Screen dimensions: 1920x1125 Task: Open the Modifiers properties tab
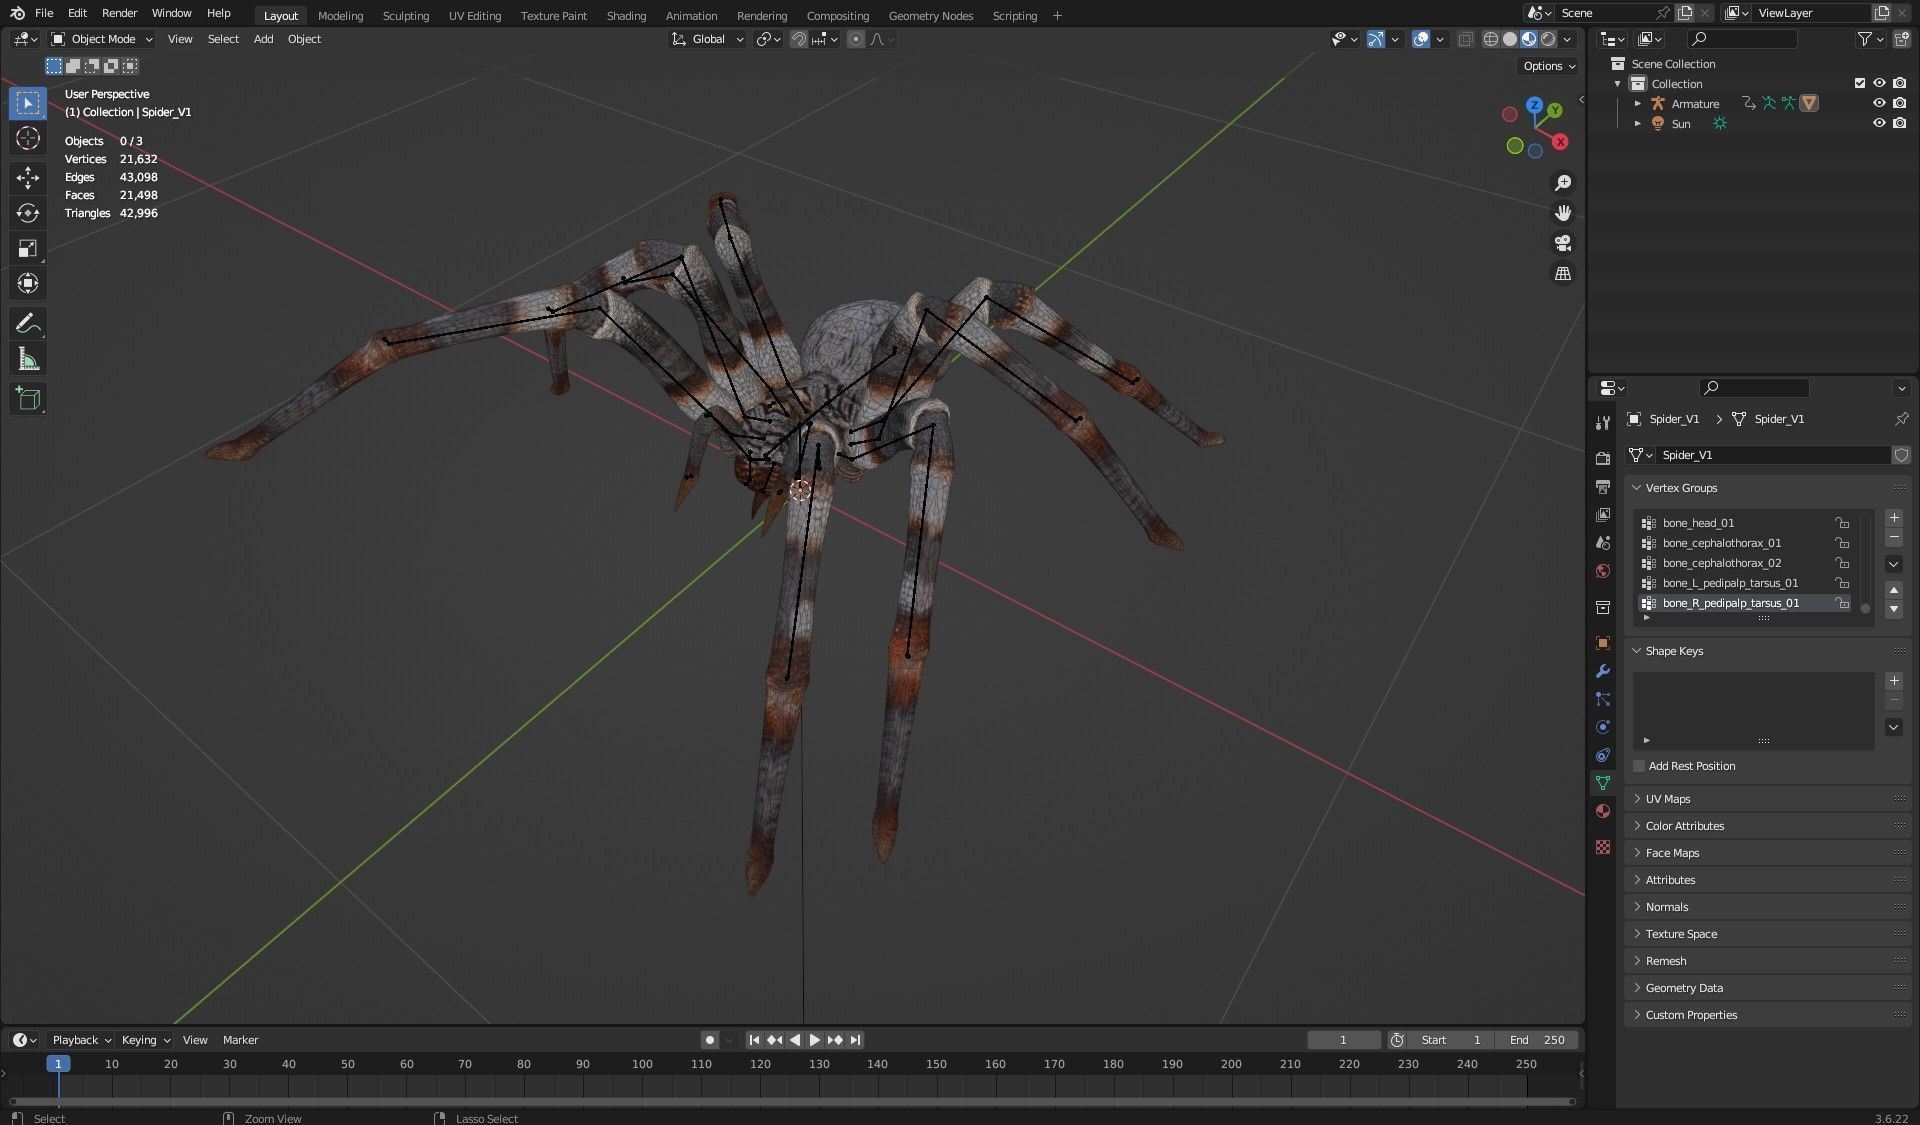tap(1603, 671)
